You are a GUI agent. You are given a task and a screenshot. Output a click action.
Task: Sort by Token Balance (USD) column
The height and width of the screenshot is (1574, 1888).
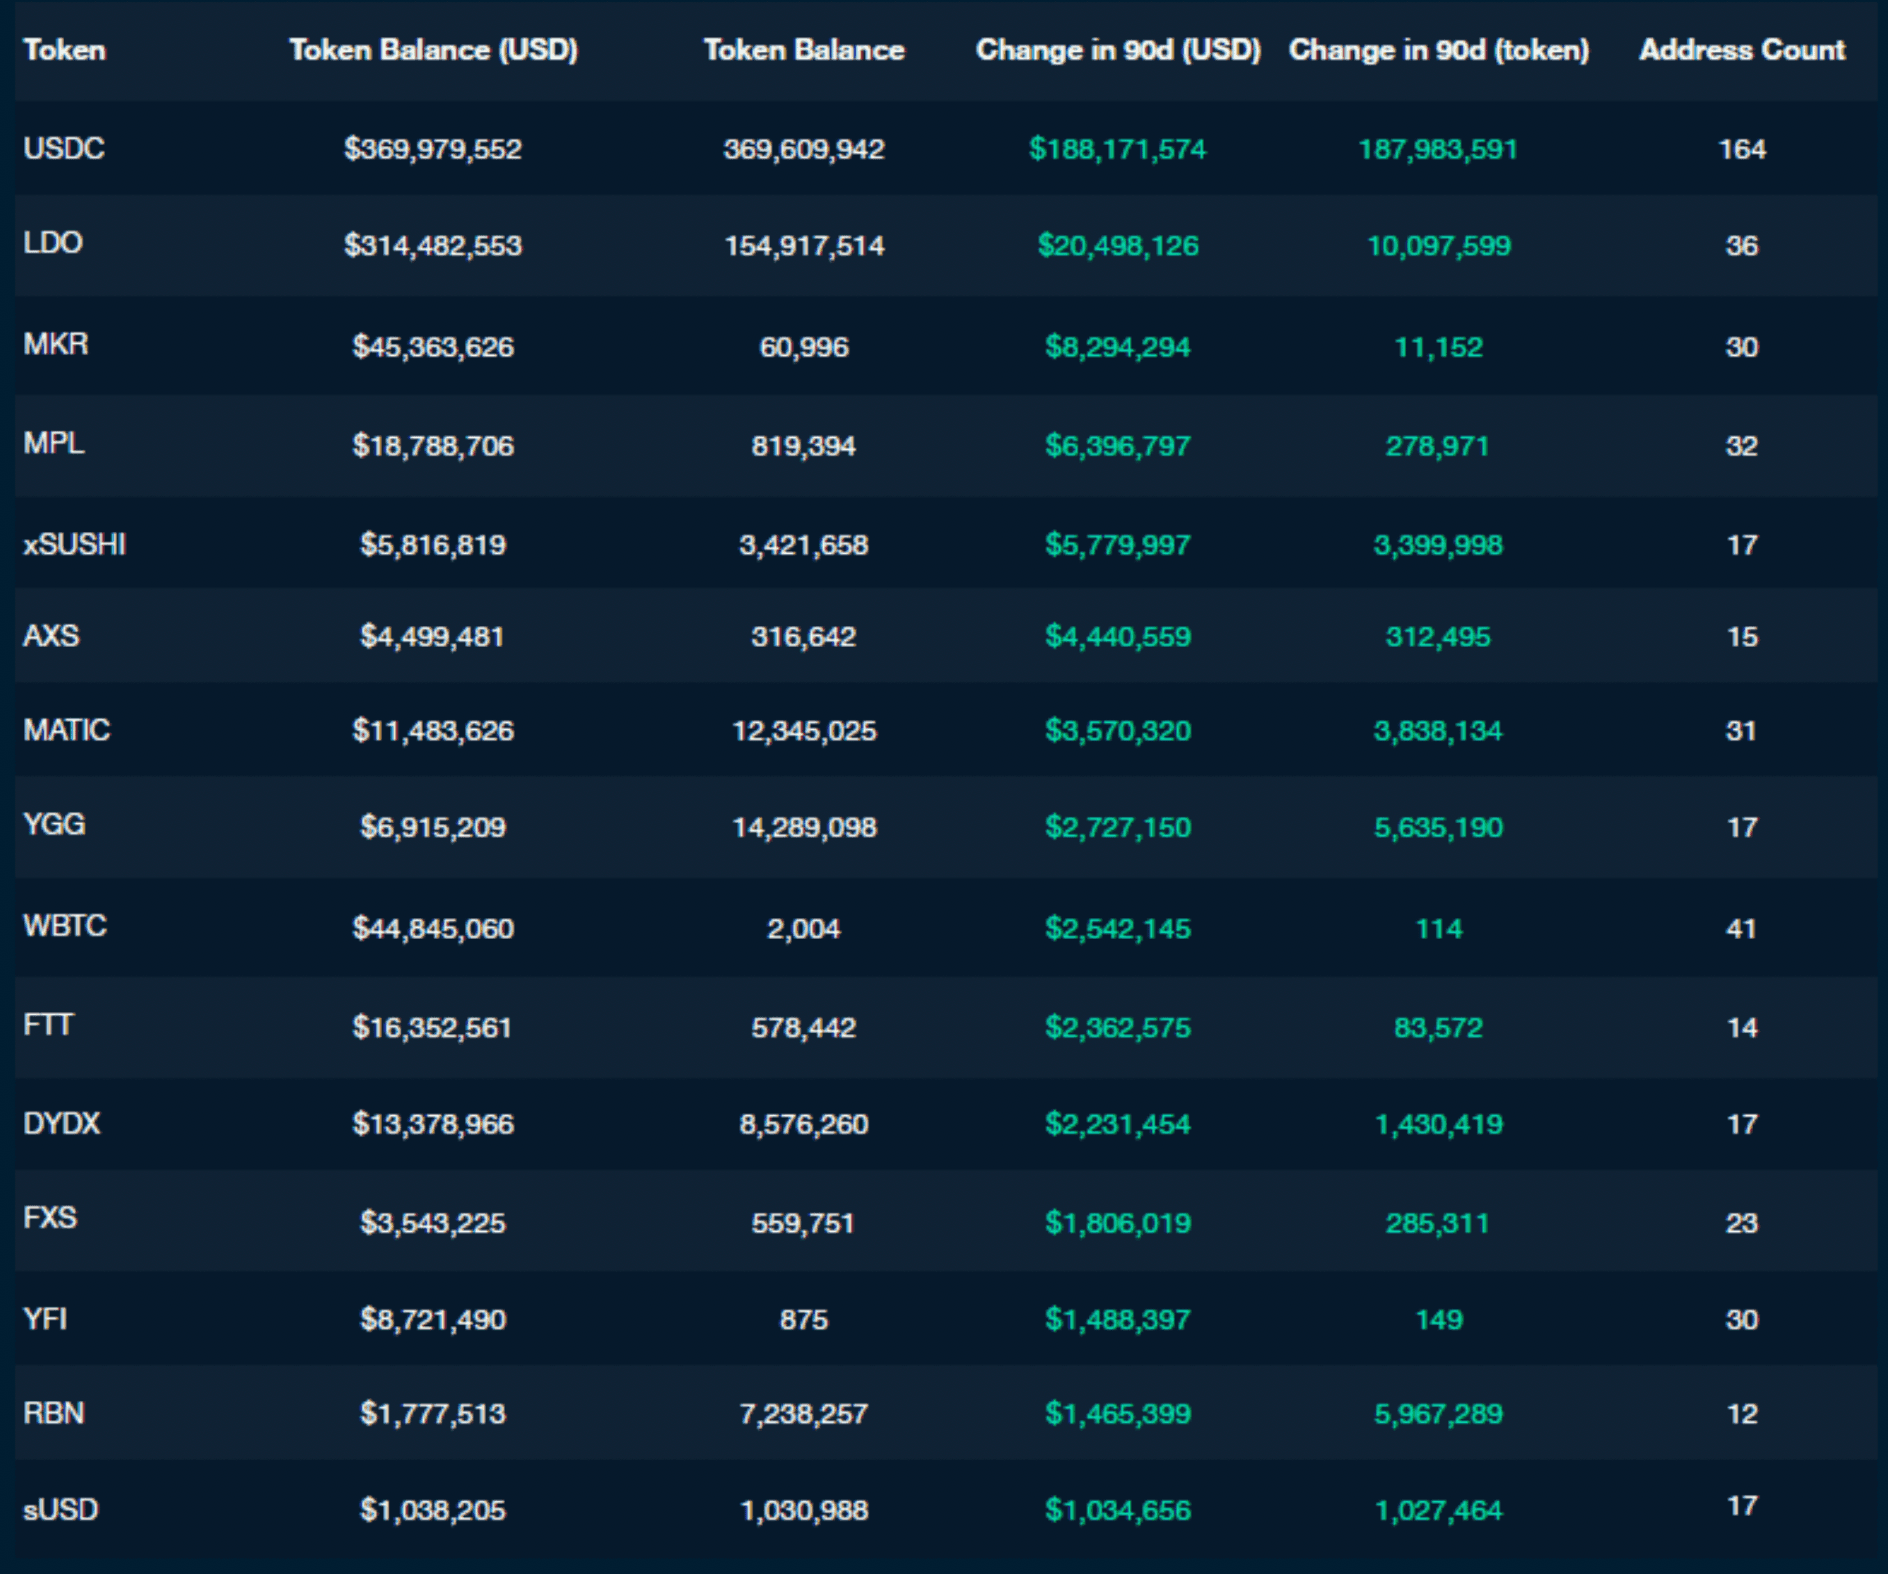click(x=434, y=51)
